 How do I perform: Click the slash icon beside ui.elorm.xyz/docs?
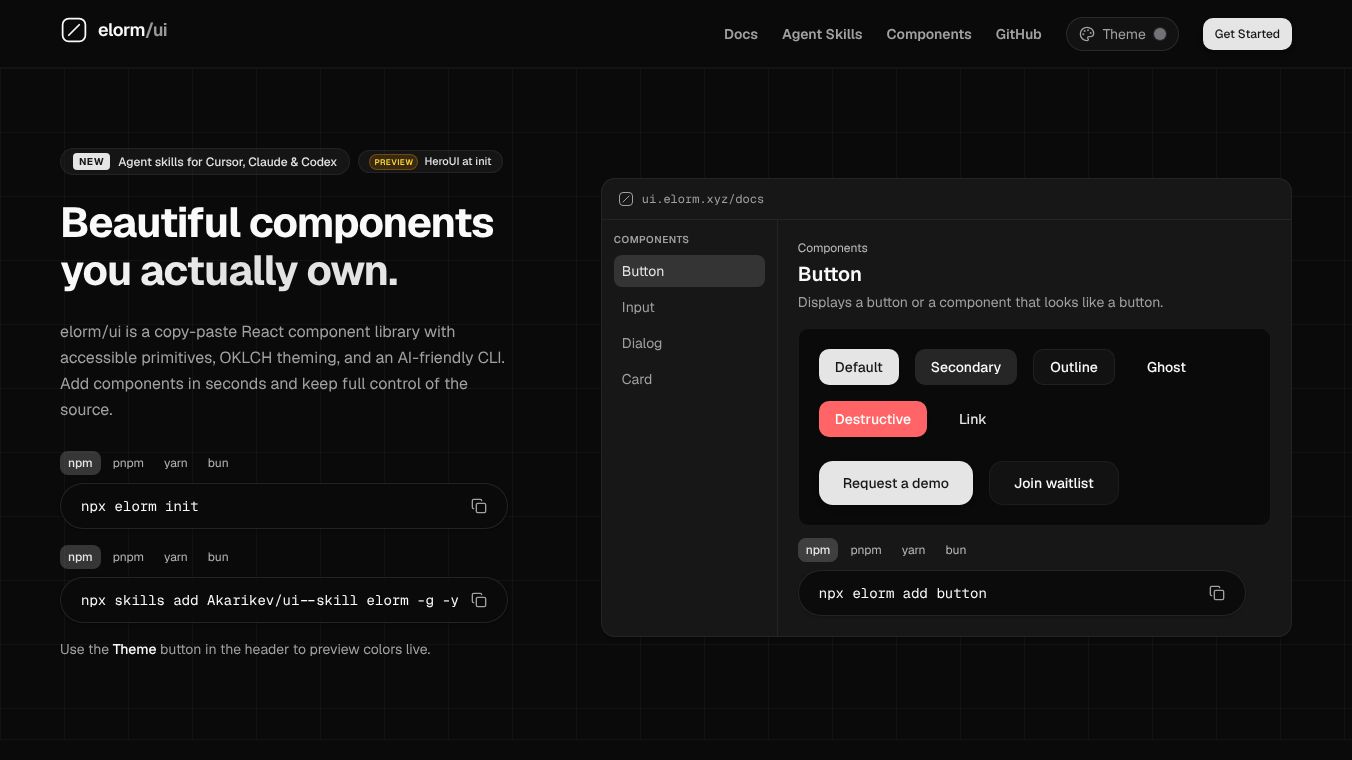(626, 199)
